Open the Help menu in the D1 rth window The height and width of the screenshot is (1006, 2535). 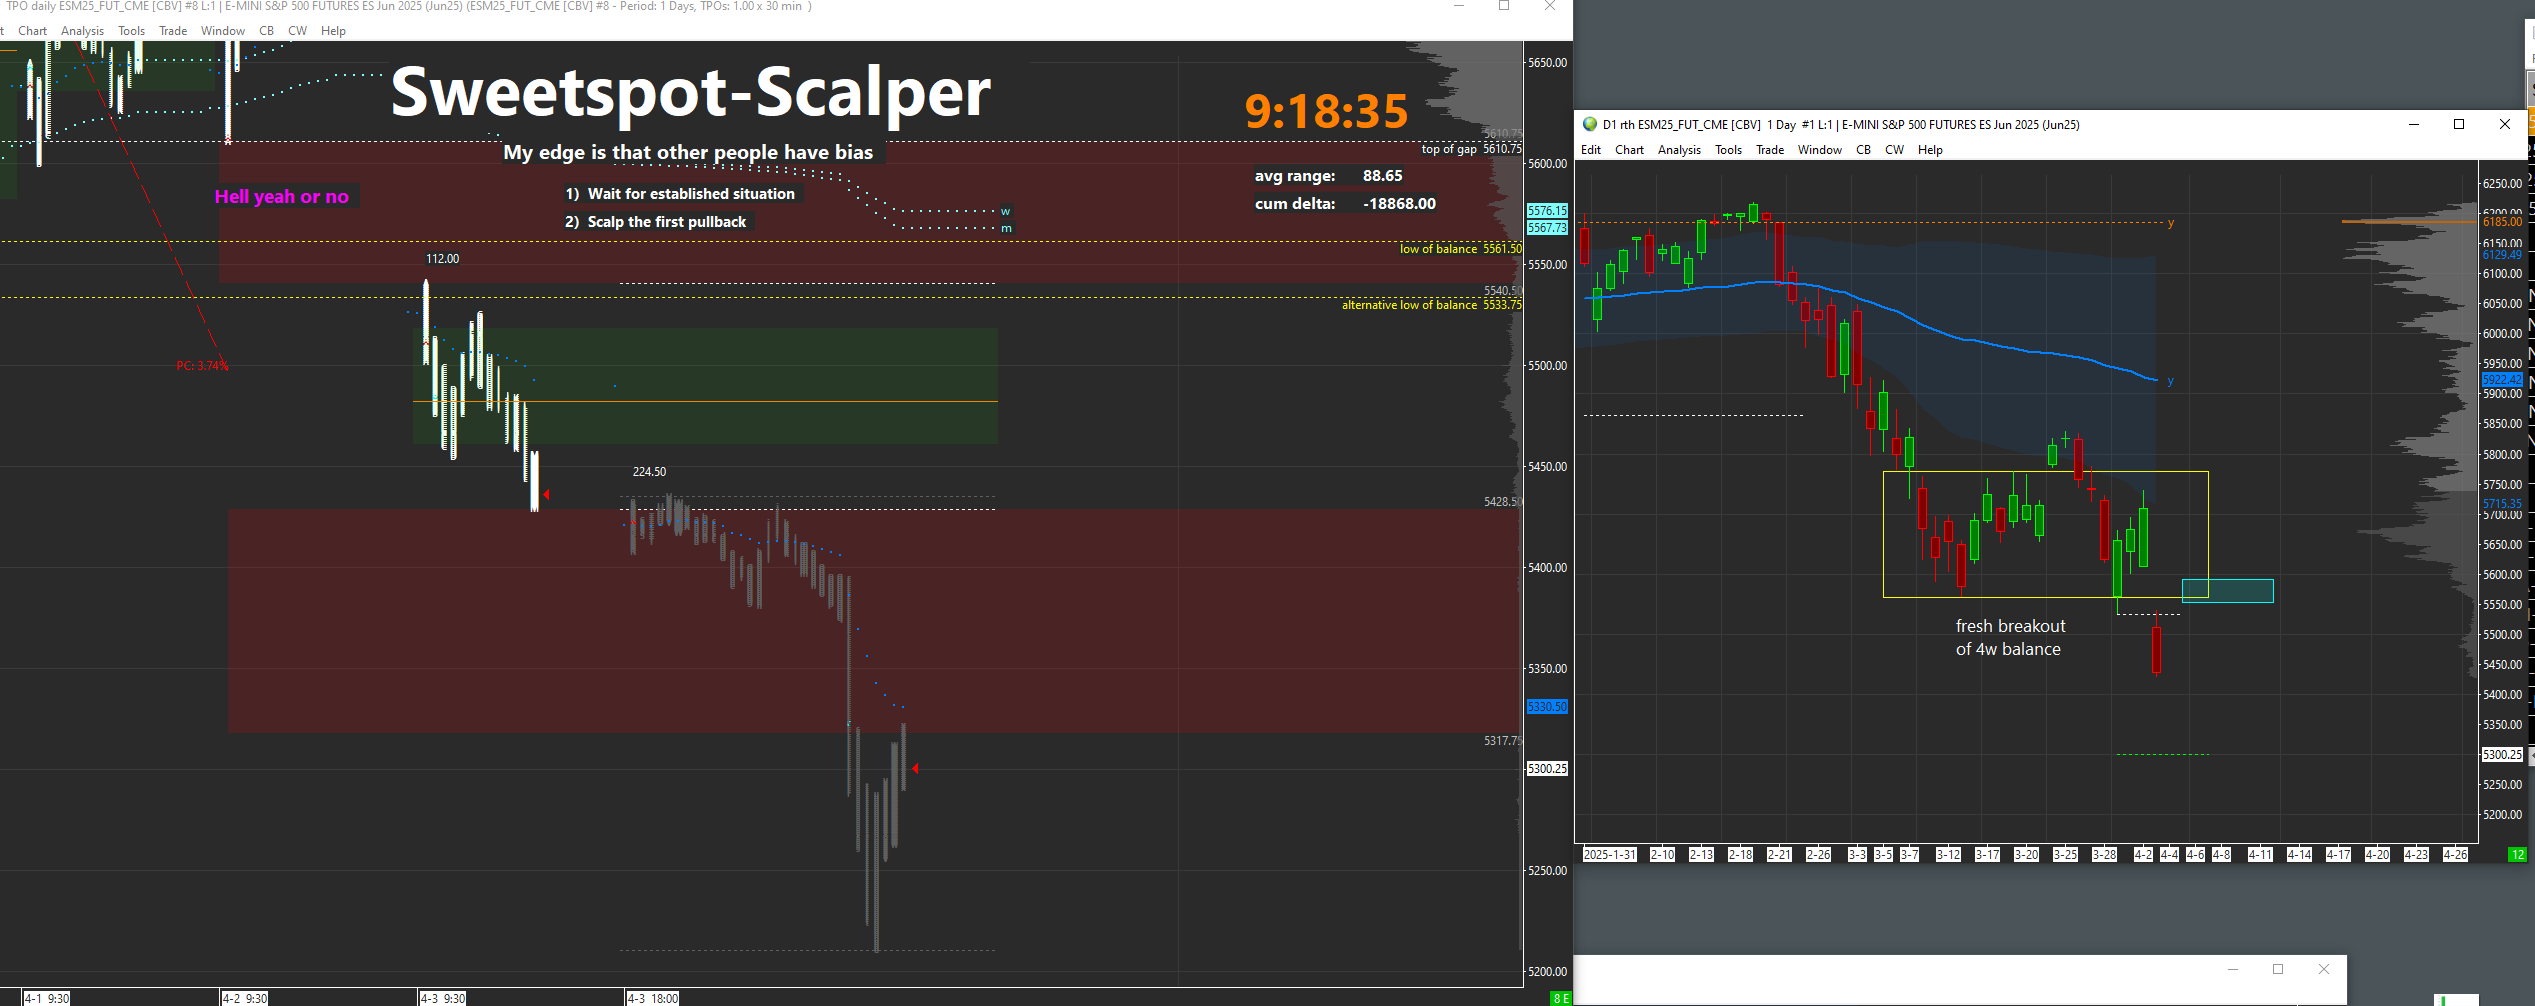(x=1930, y=150)
